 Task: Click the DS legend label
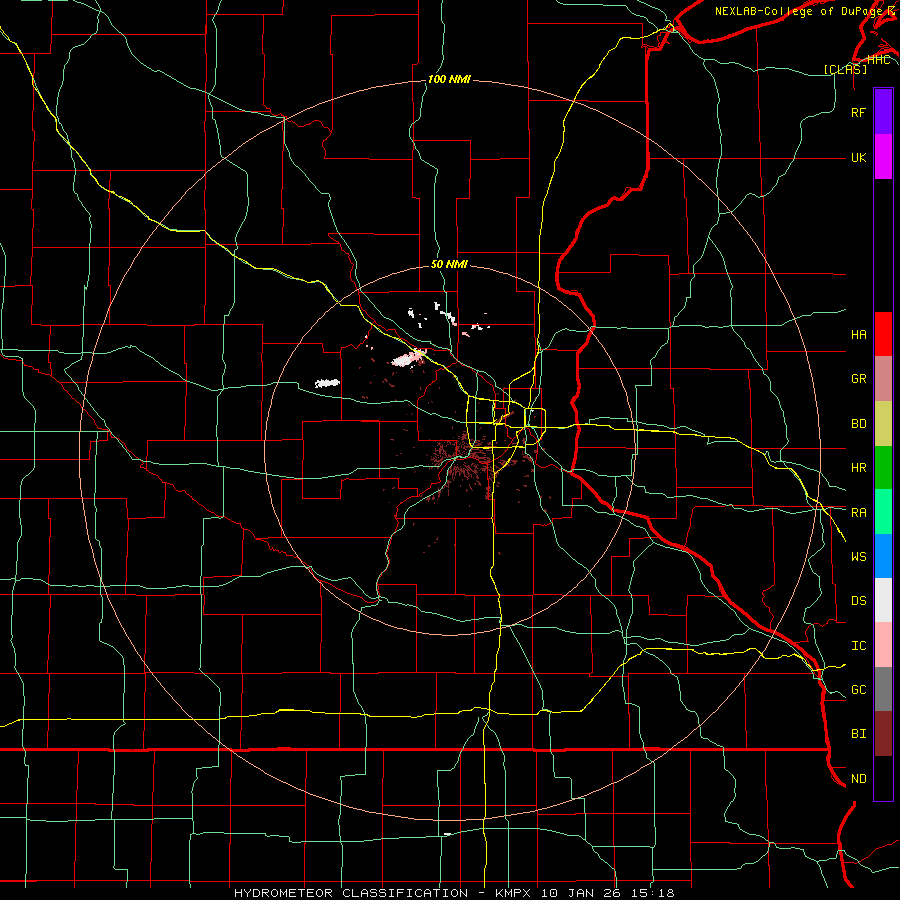(x=858, y=600)
